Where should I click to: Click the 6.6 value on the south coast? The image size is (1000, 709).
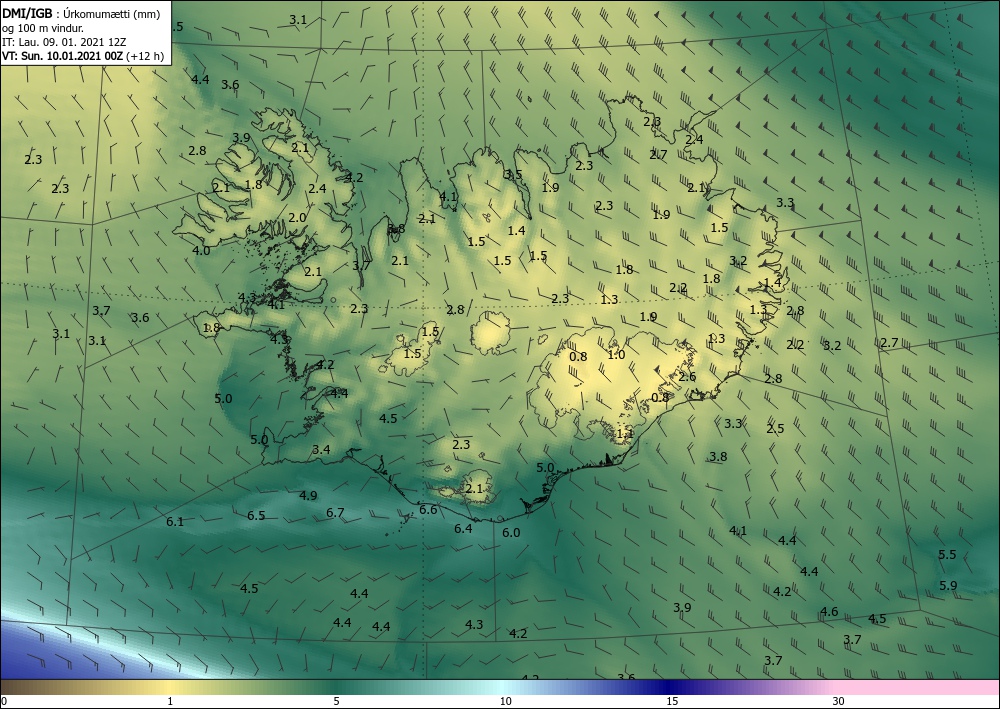coord(429,509)
